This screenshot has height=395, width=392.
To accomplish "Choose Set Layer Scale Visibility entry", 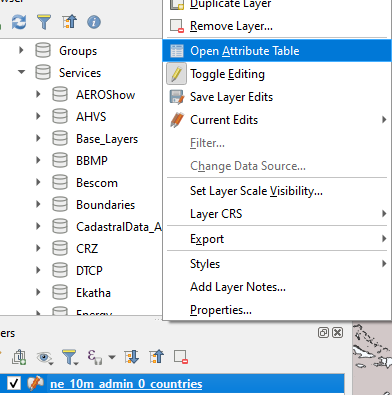I will 277,191.
